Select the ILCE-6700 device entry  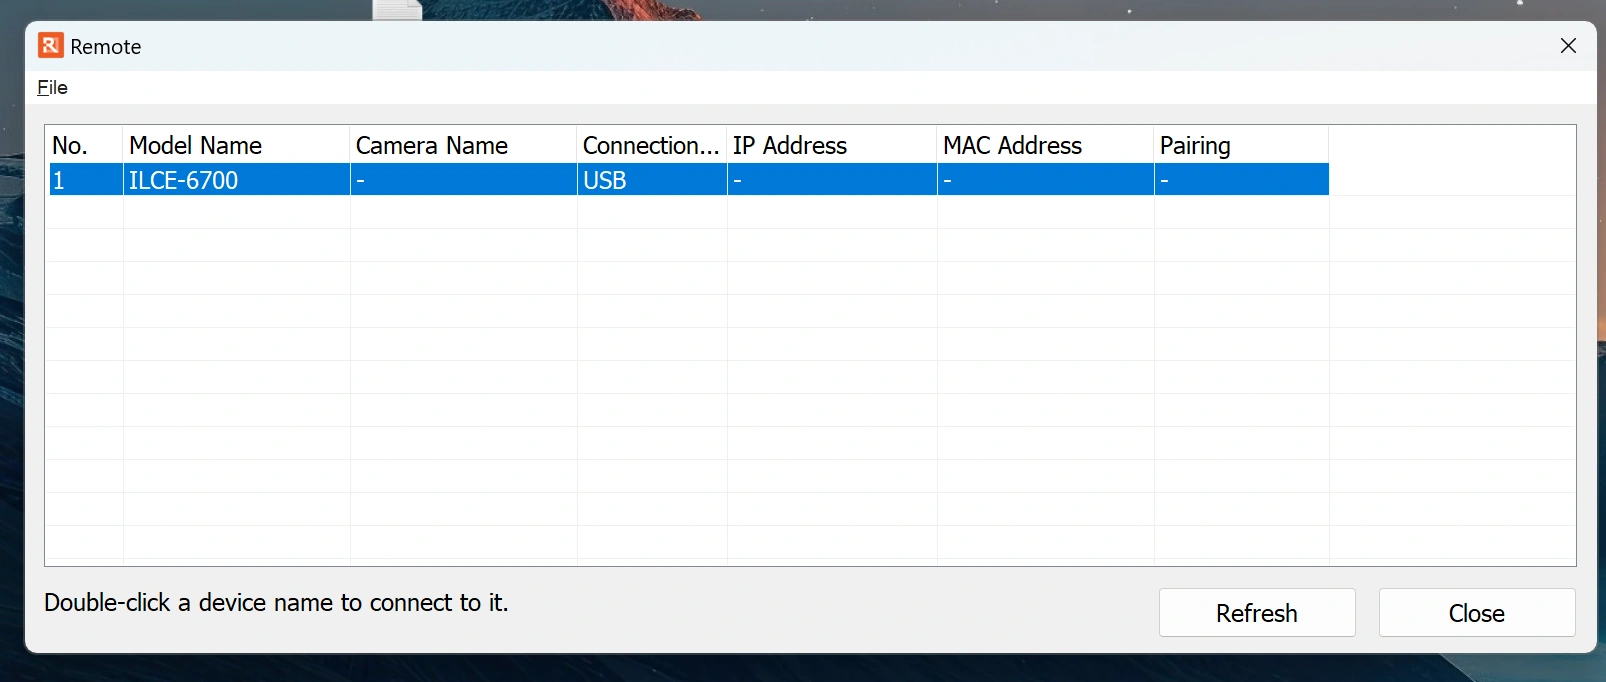pos(184,181)
